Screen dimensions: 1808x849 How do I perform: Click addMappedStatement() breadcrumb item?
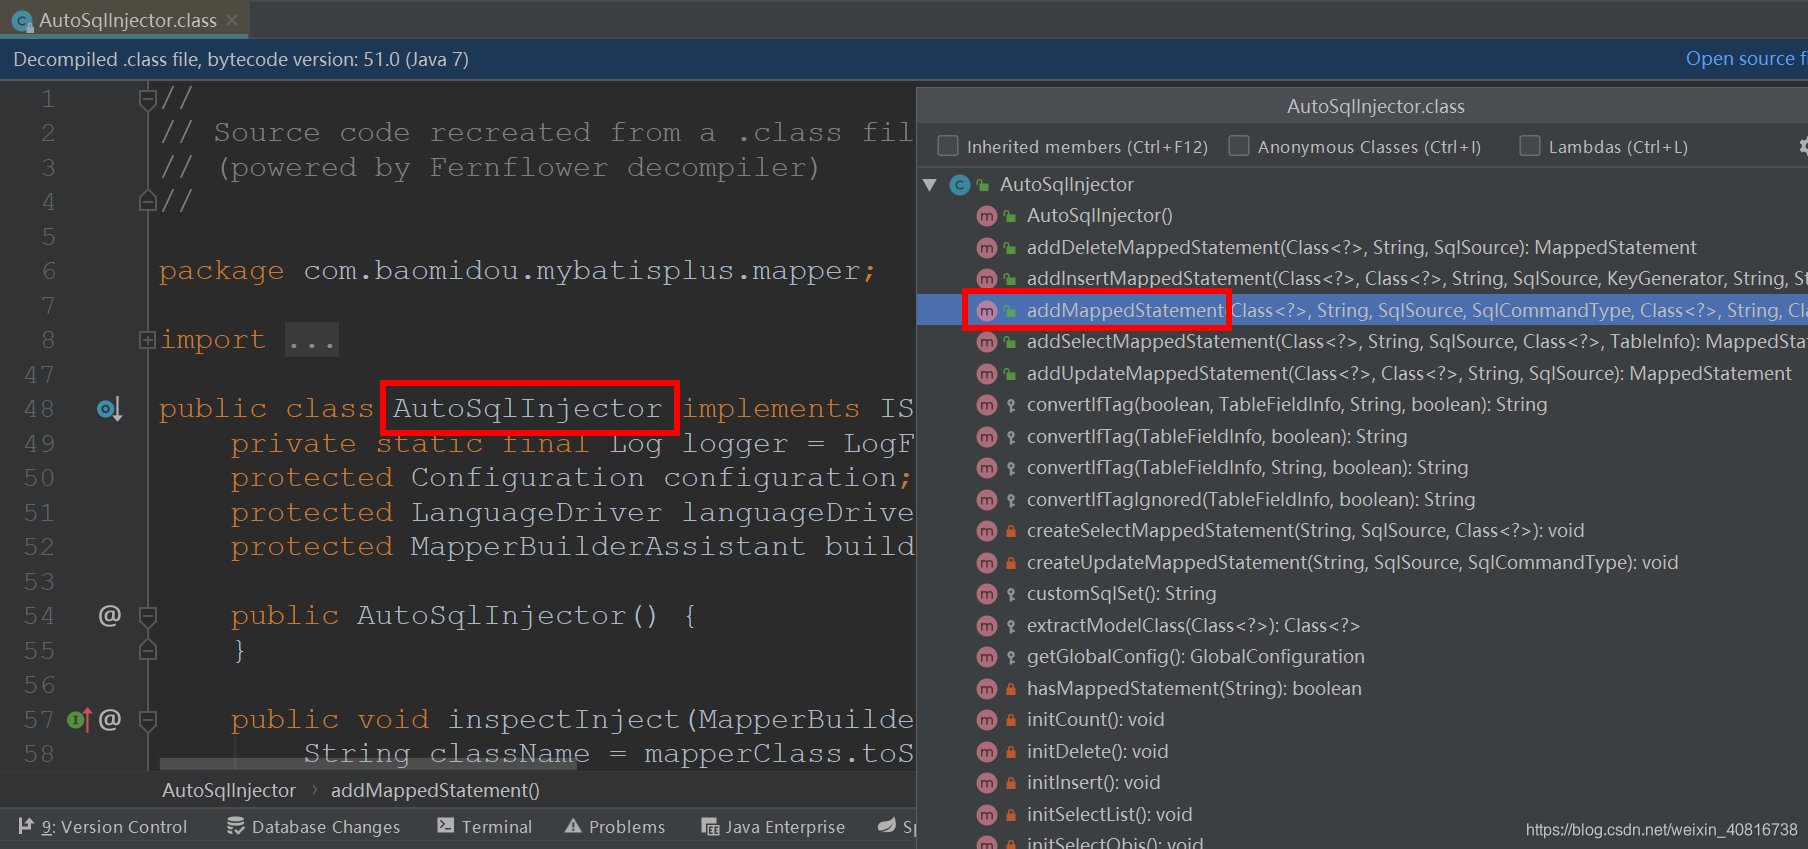pos(435,790)
